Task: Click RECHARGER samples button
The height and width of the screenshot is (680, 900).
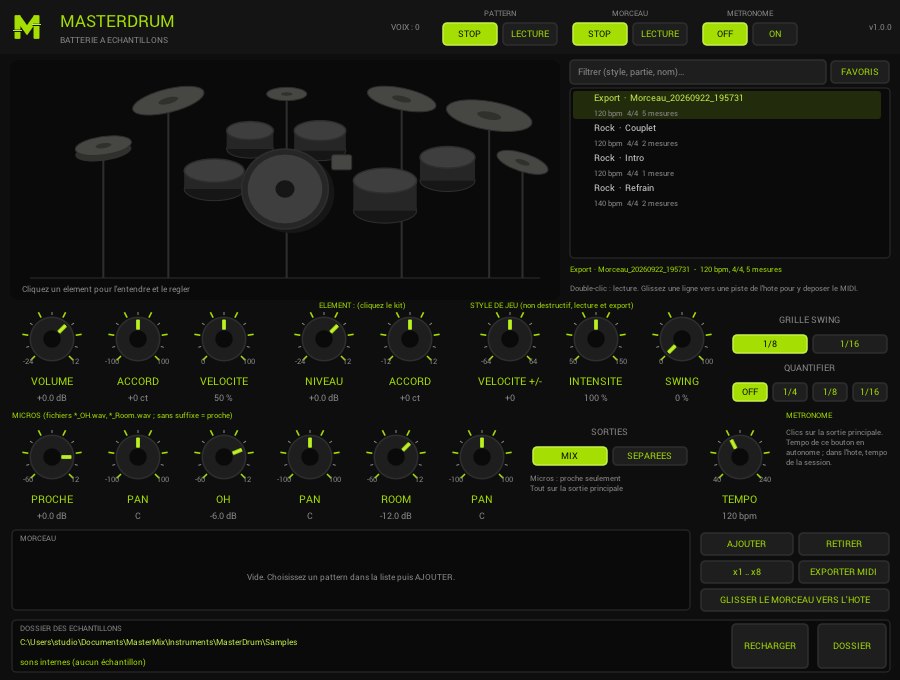Action: click(770, 646)
